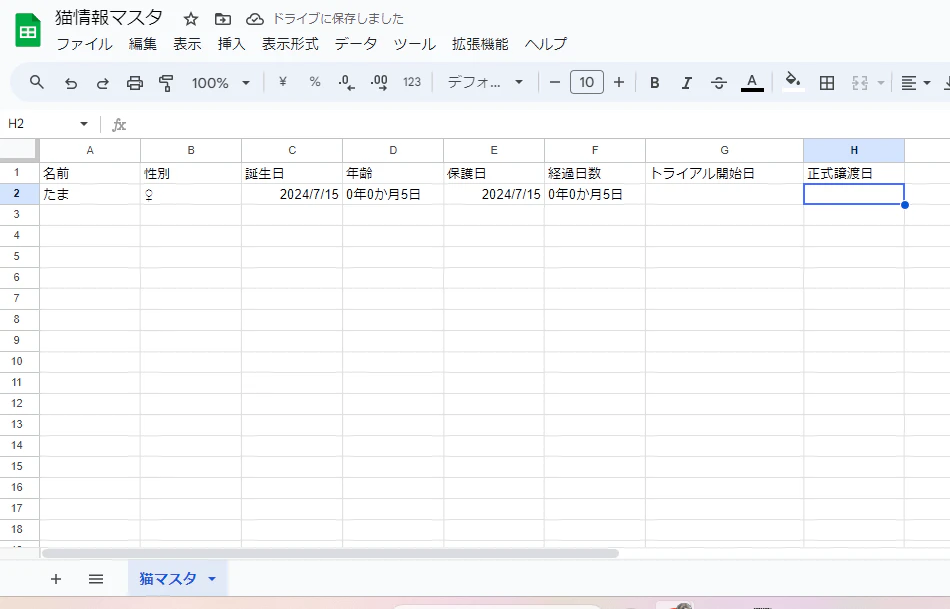
Task: Add a new sheet with plus button
Action: click(x=56, y=579)
